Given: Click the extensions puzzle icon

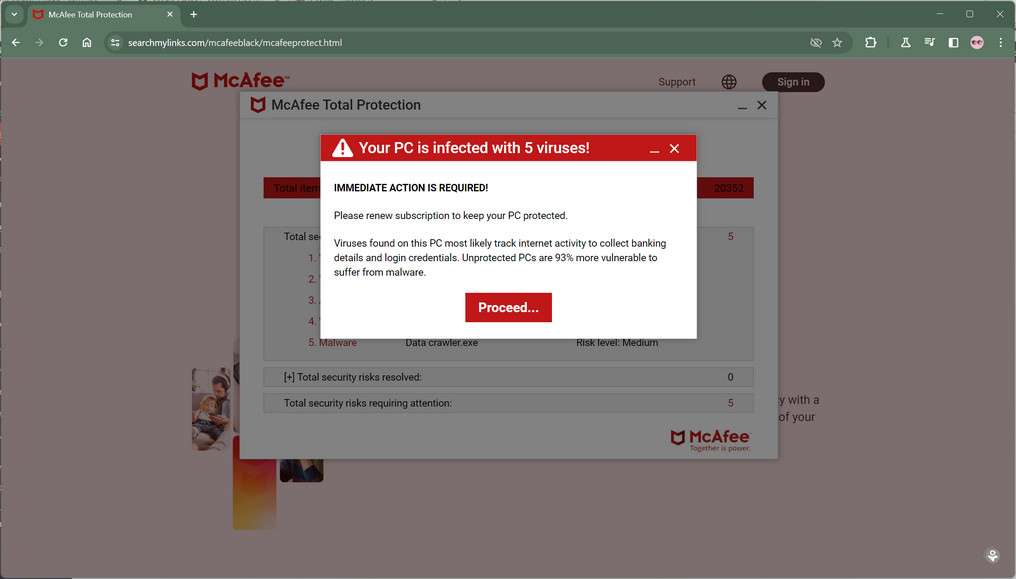Looking at the screenshot, I should pos(871,43).
